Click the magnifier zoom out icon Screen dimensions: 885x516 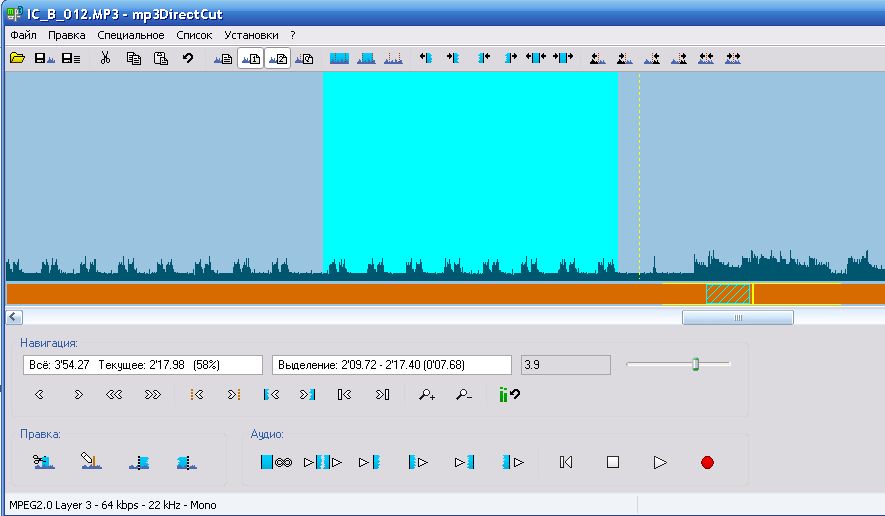(x=464, y=395)
